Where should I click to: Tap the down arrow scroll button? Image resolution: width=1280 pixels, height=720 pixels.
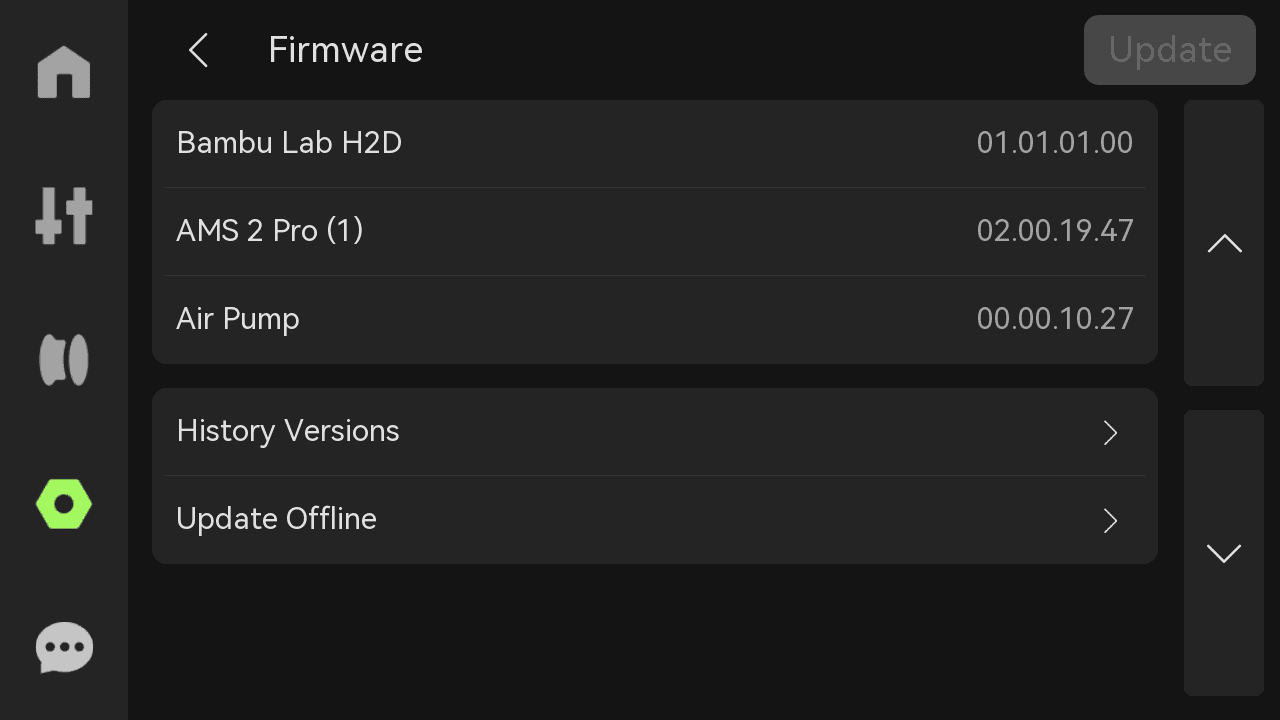pos(1224,553)
